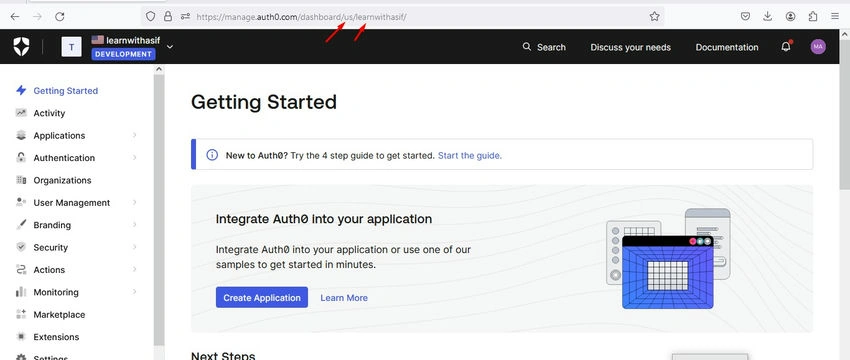This screenshot has width=850, height=360.
Task: Click the Actions flow icon
Action: coord(21,269)
